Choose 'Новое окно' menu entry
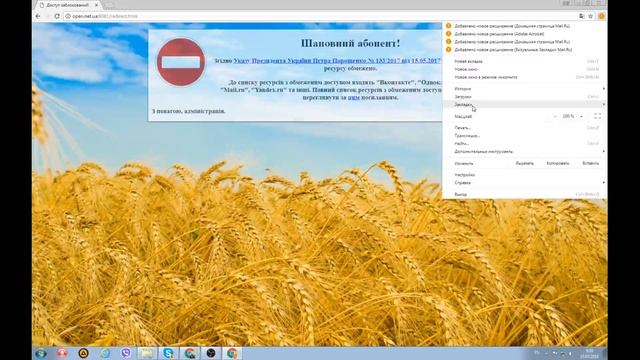The width and height of the screenshot is (640, 360). tap(524, 69)
